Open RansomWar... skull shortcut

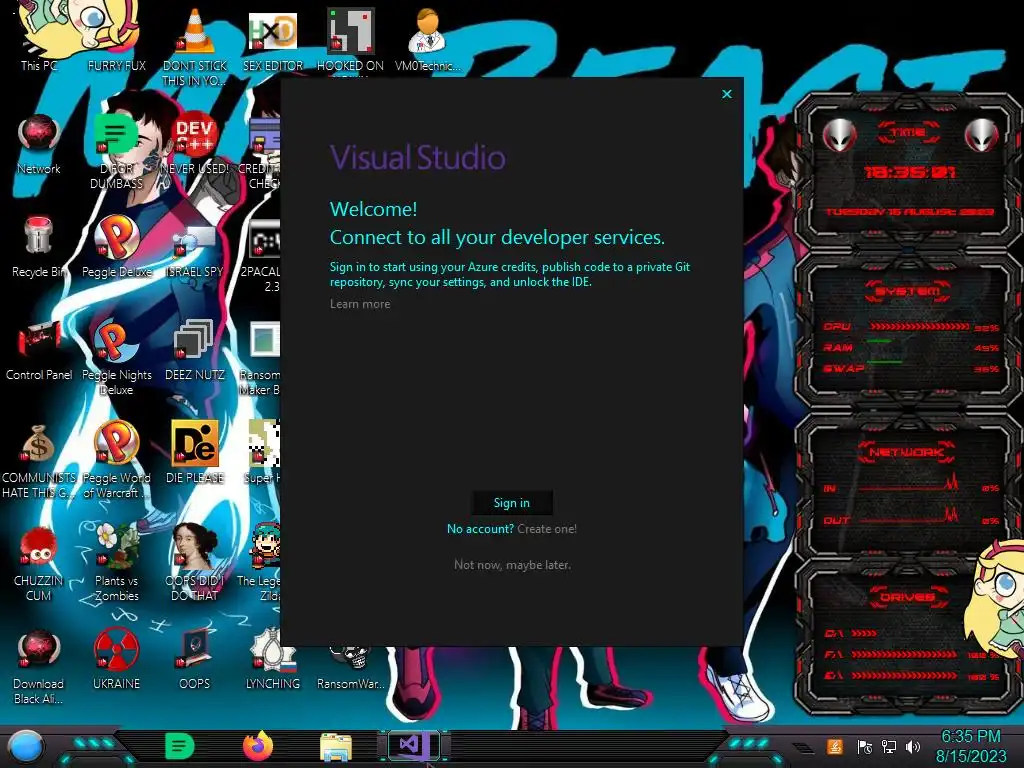coord(351,667)
